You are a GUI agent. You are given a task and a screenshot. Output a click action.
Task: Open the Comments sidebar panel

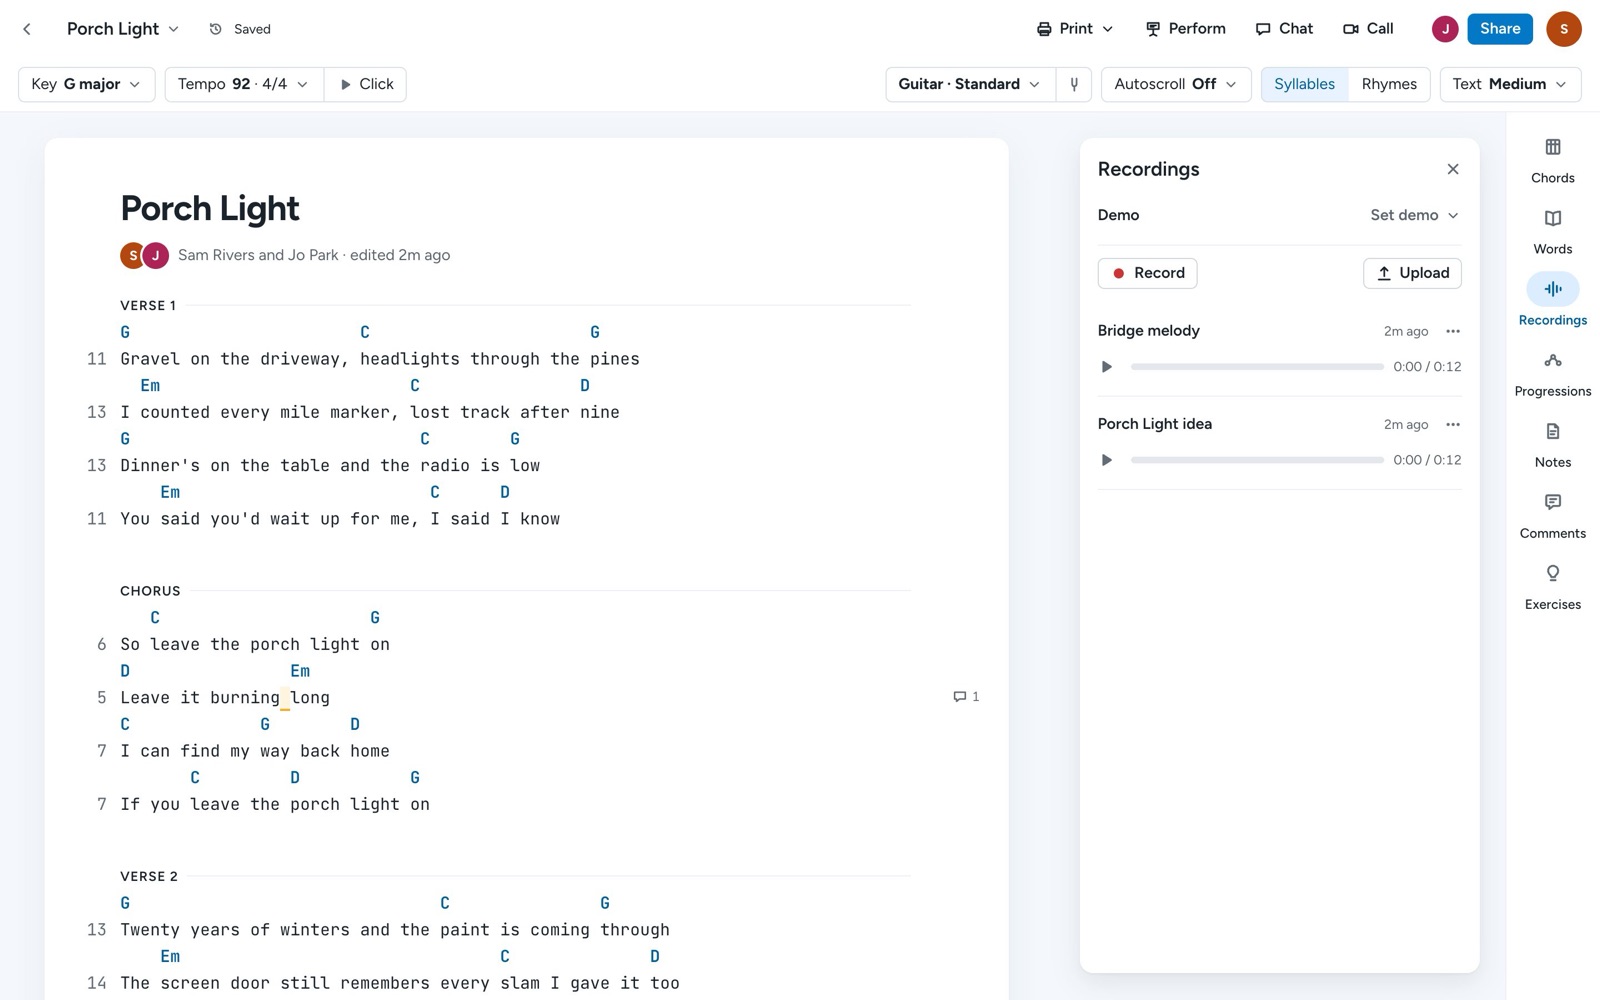coord(1552,515)
